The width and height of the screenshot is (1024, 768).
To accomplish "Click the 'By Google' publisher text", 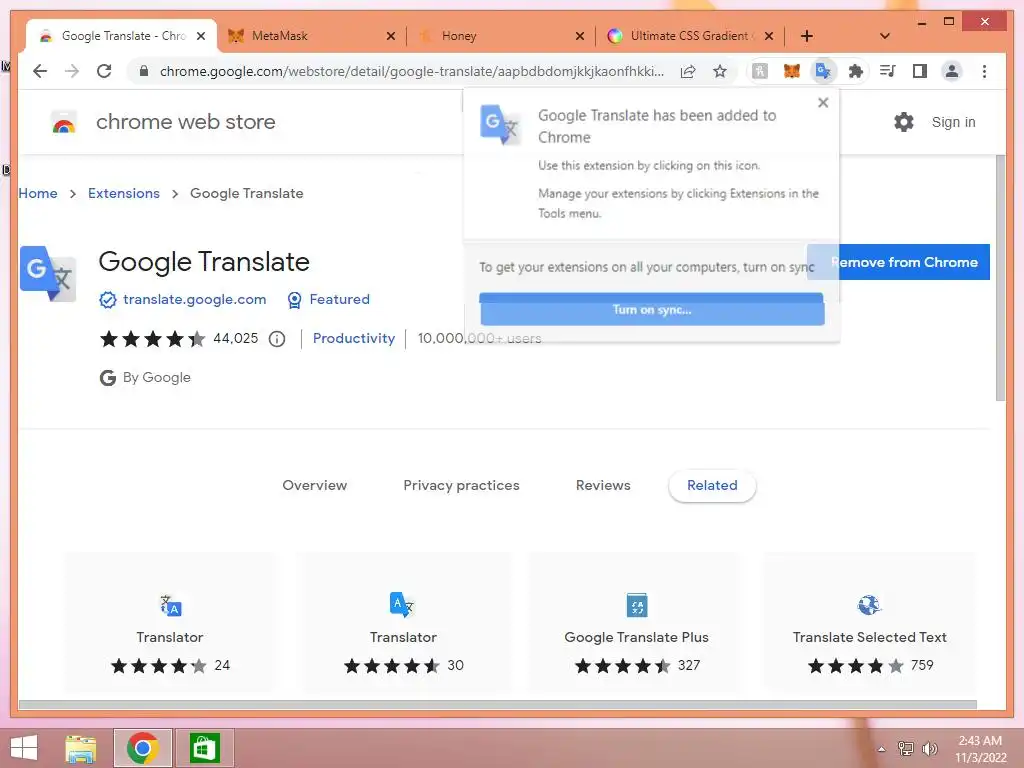I will 157,377.
